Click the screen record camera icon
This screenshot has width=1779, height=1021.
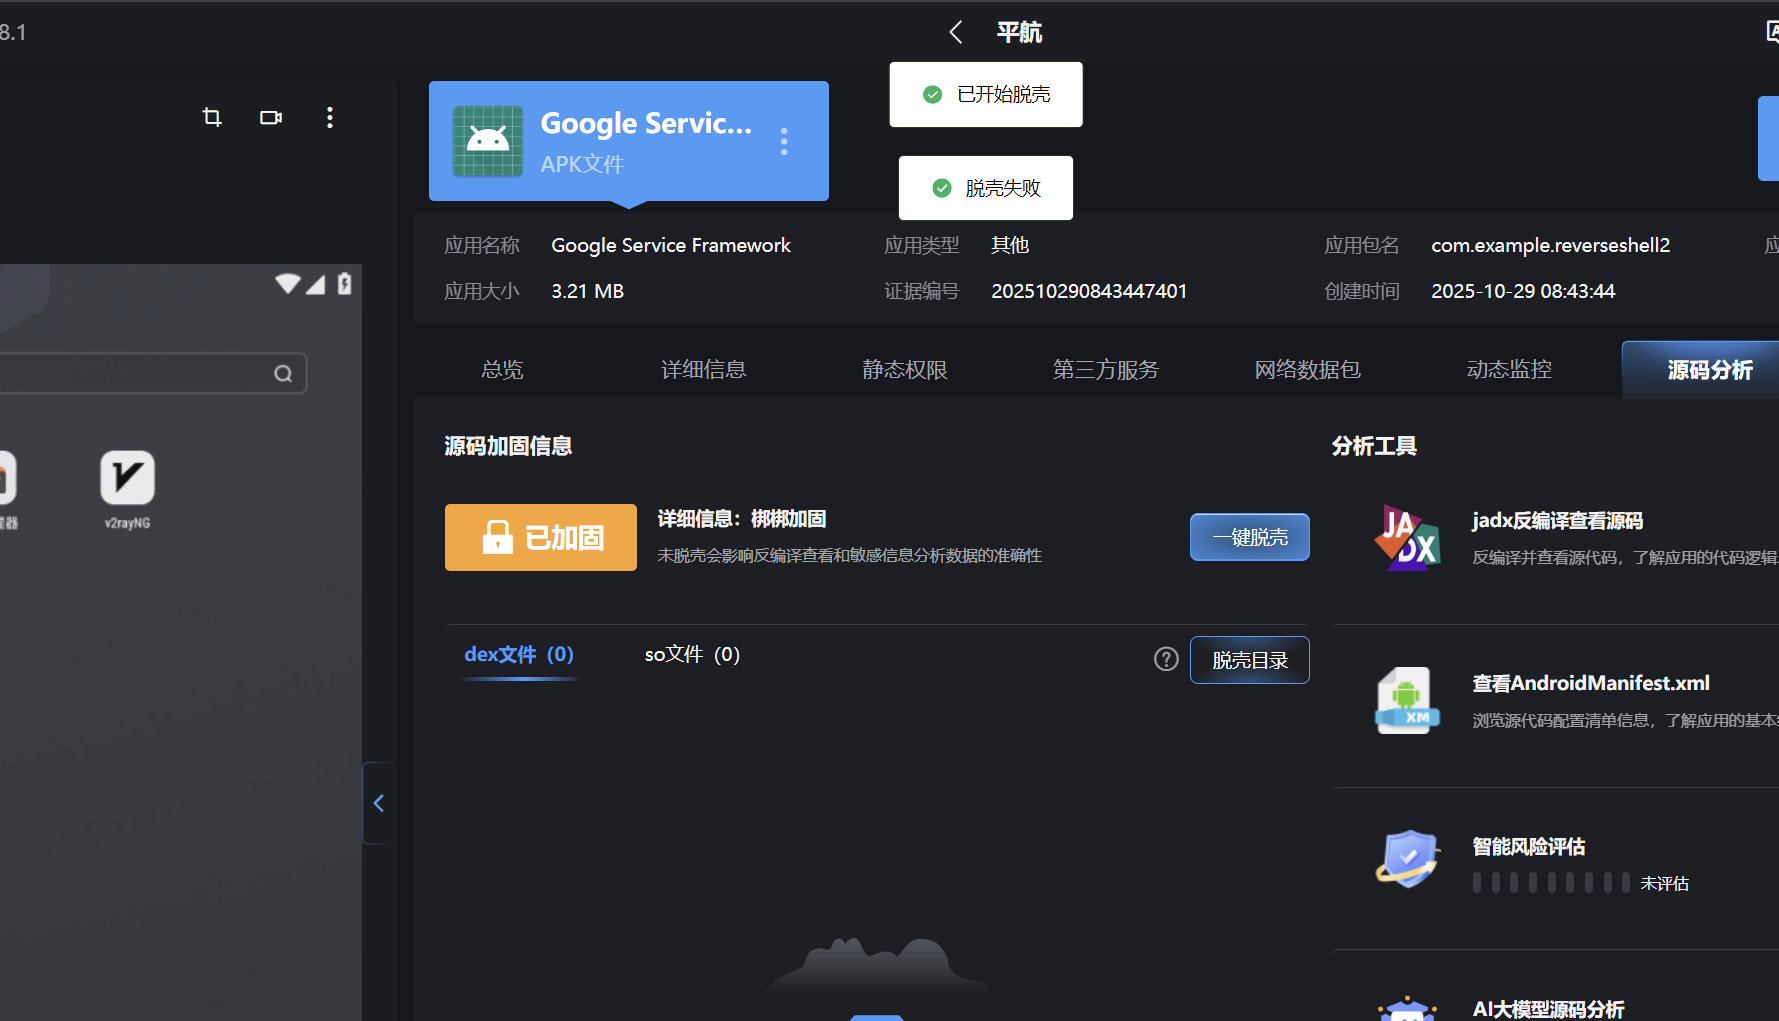tap(271, 118)
